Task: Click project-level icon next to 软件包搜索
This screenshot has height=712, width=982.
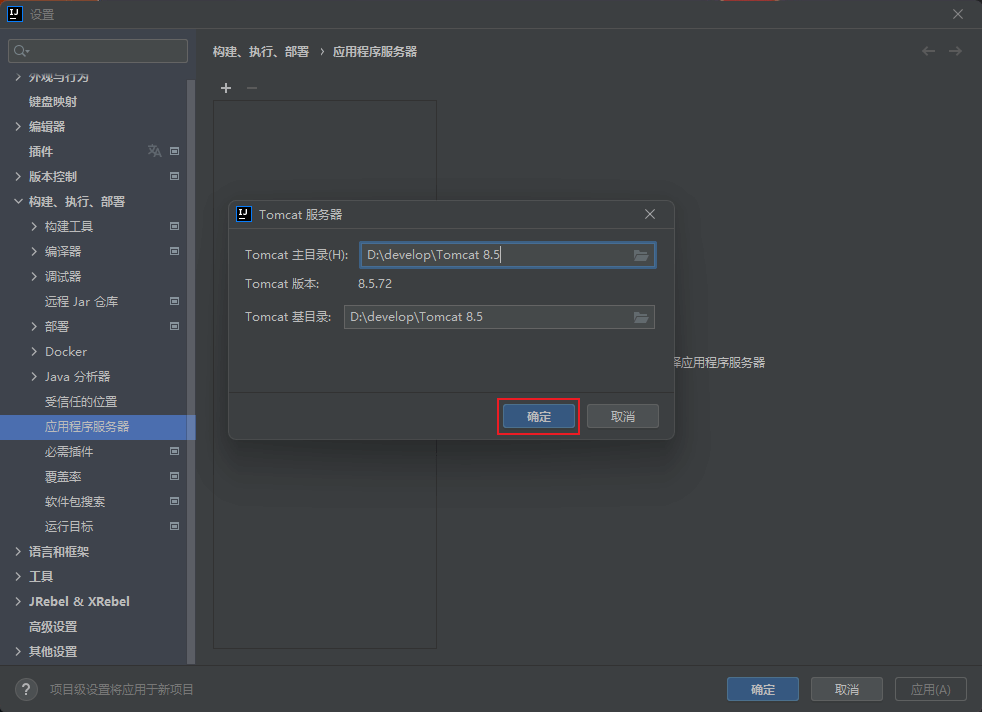Action: pyautogui.click(x=175, y=501)
